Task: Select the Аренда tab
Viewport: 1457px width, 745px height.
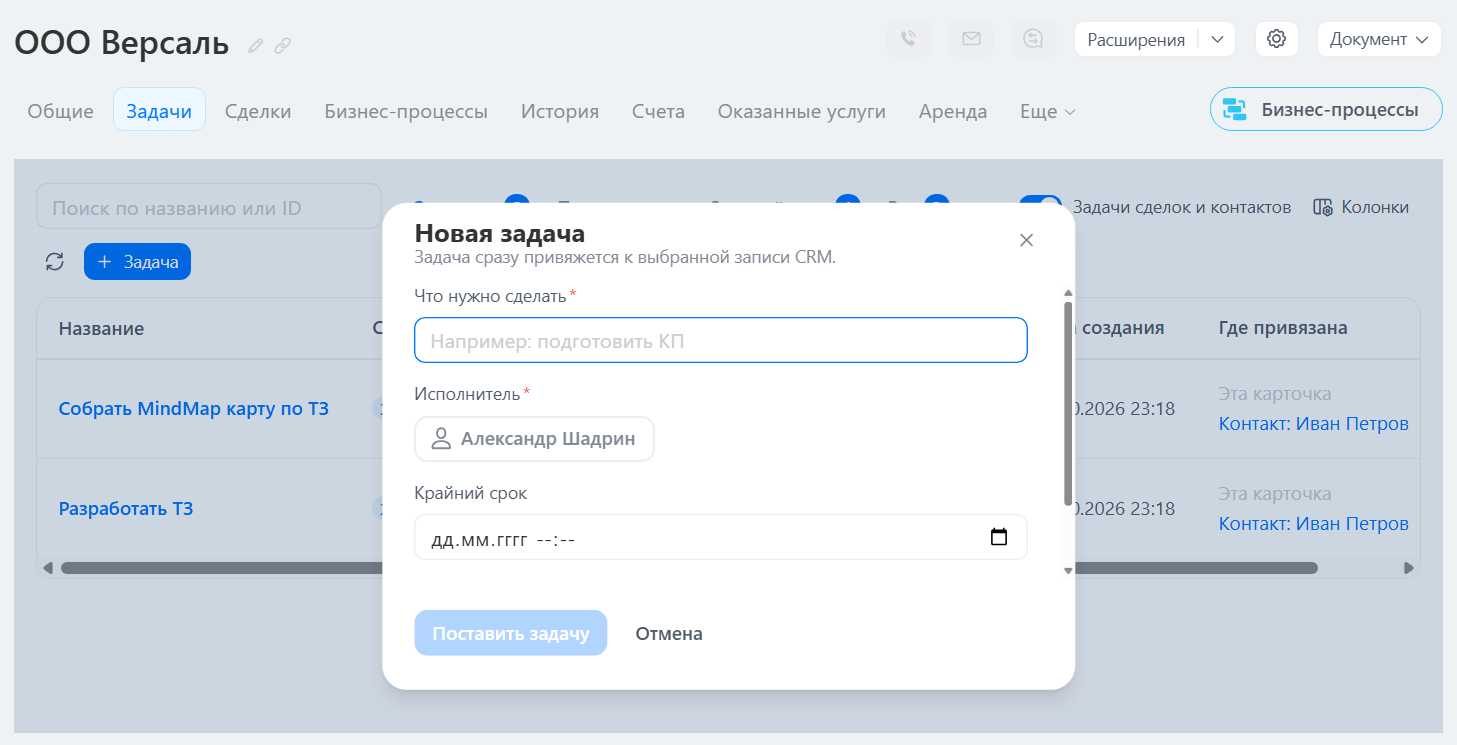Action: [x=953, y=111]
